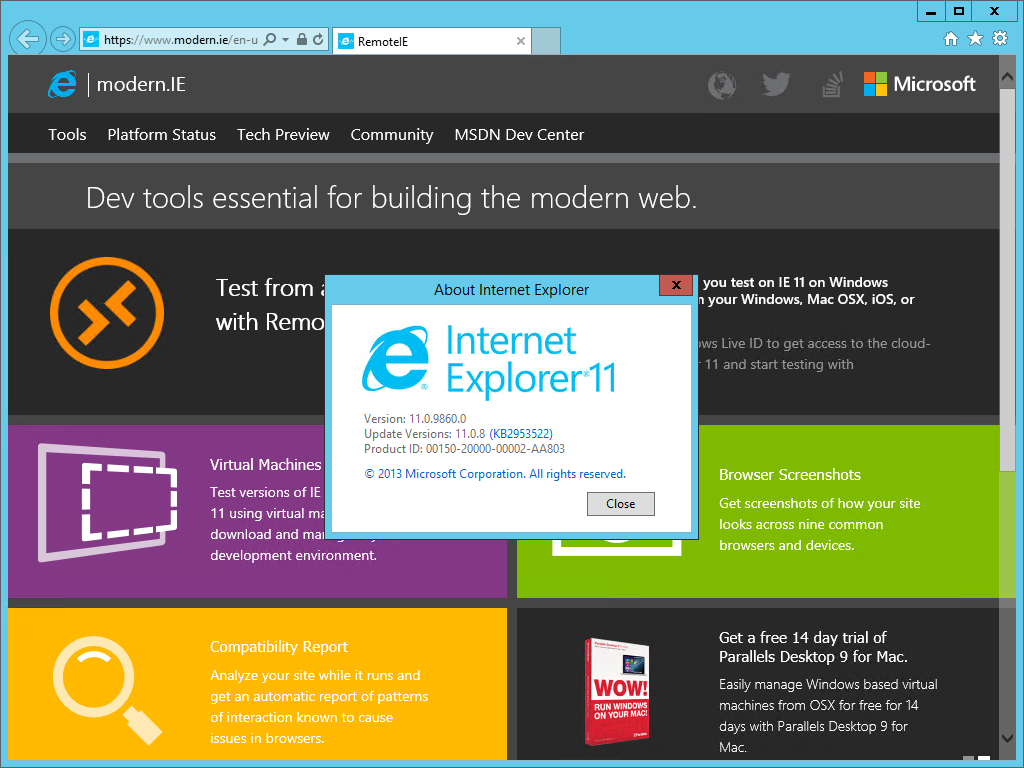Click the Virtual Machines monitor icon

click(108, 502)
